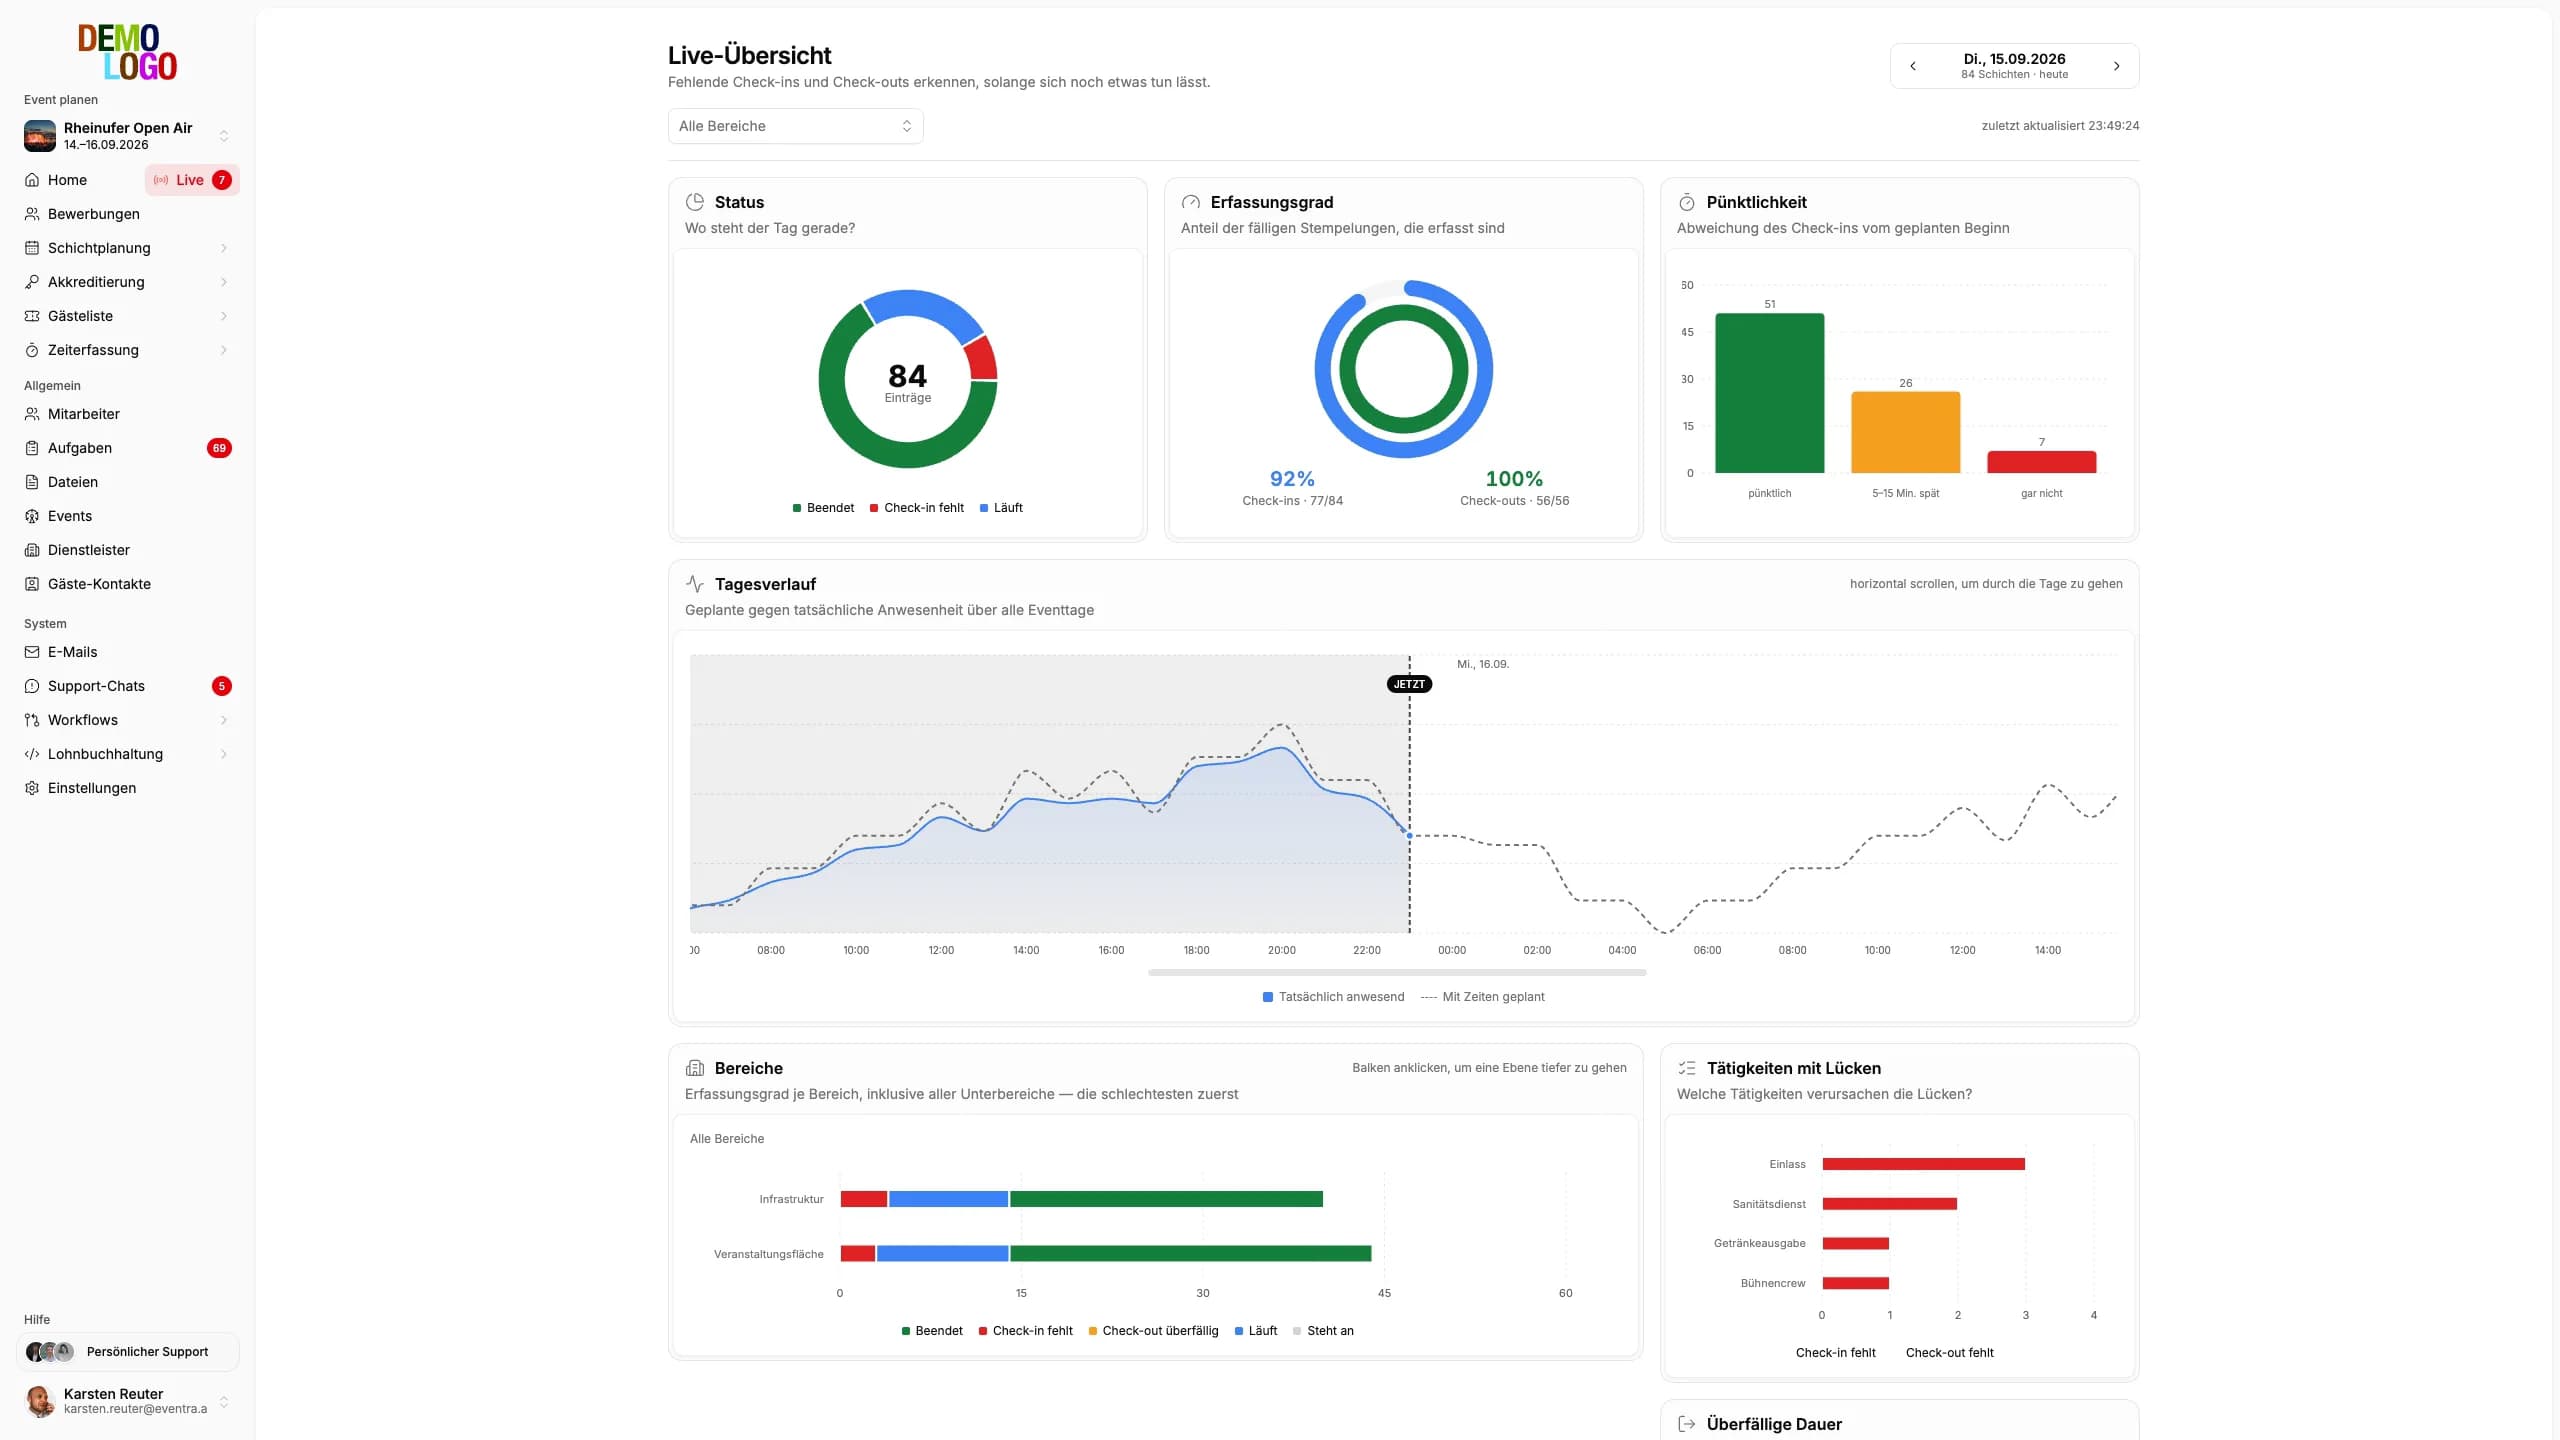Image resolution: width=2560 pixels, height=1440 pixels.
Task: Click the Tagesverlauf horizontal scrollbar
Action: click(1397, 972)
